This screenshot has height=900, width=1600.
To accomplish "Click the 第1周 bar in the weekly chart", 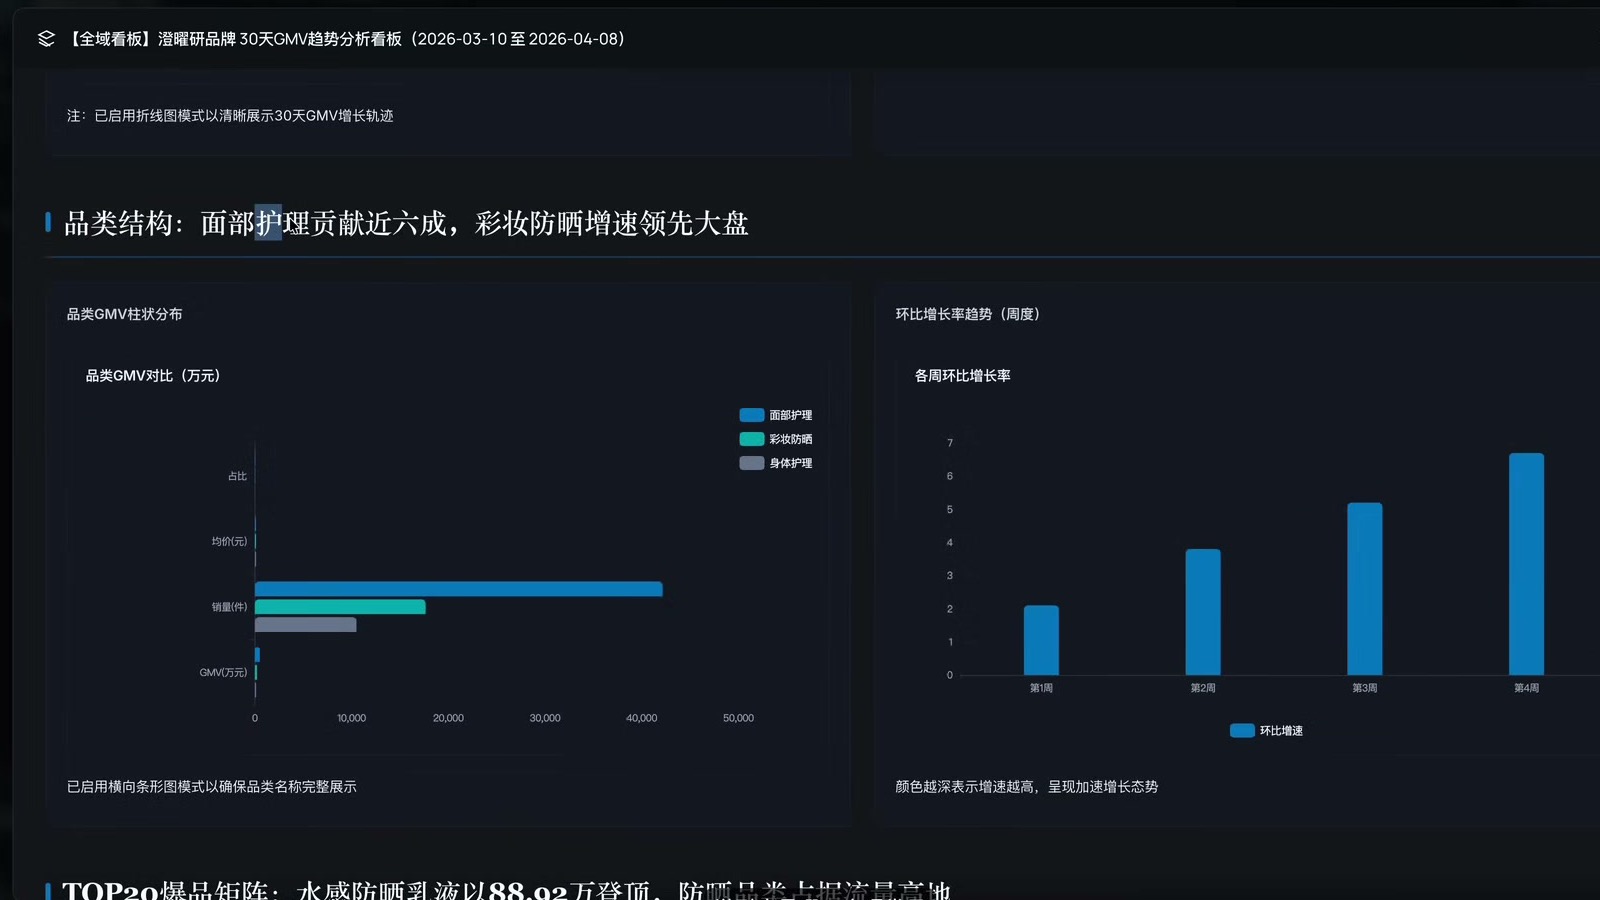I will pos(1041,640).
